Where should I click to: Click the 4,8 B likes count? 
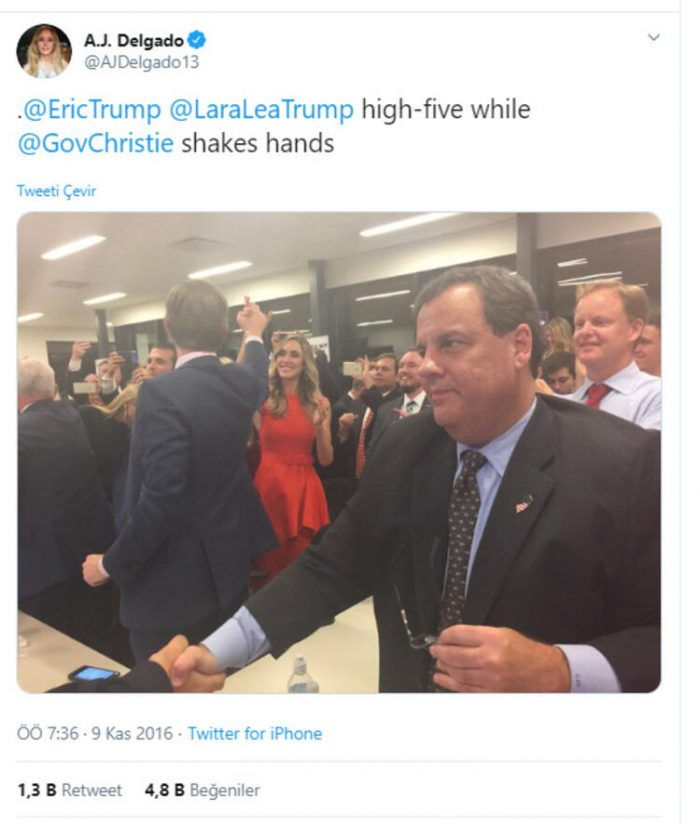coord(165,790)
